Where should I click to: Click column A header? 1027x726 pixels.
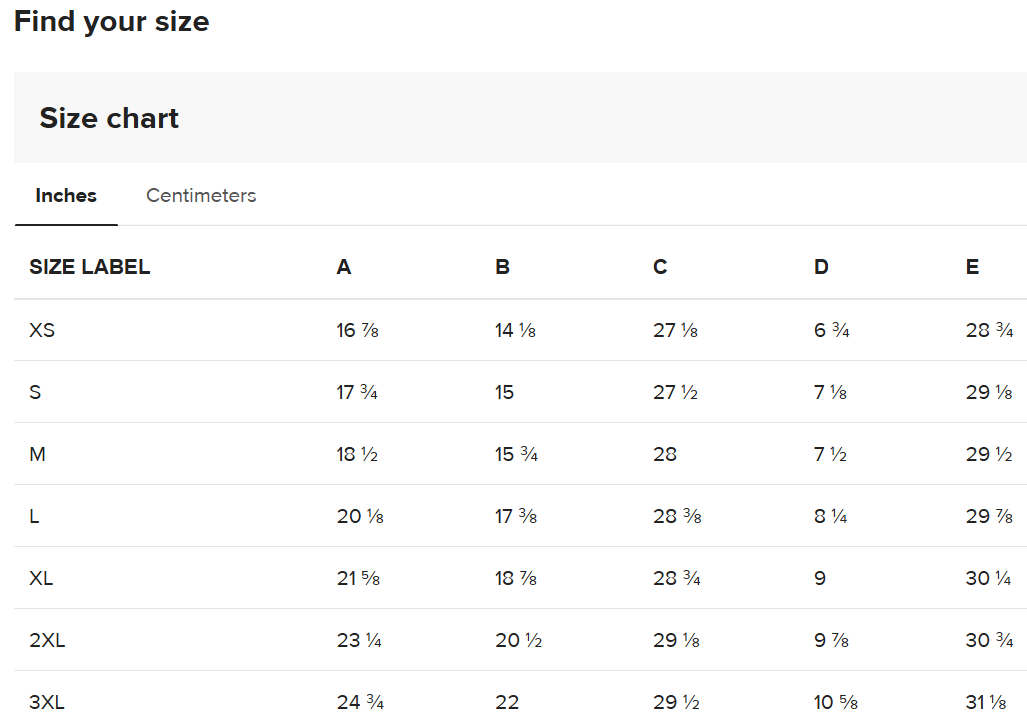[x=344, y=267]
